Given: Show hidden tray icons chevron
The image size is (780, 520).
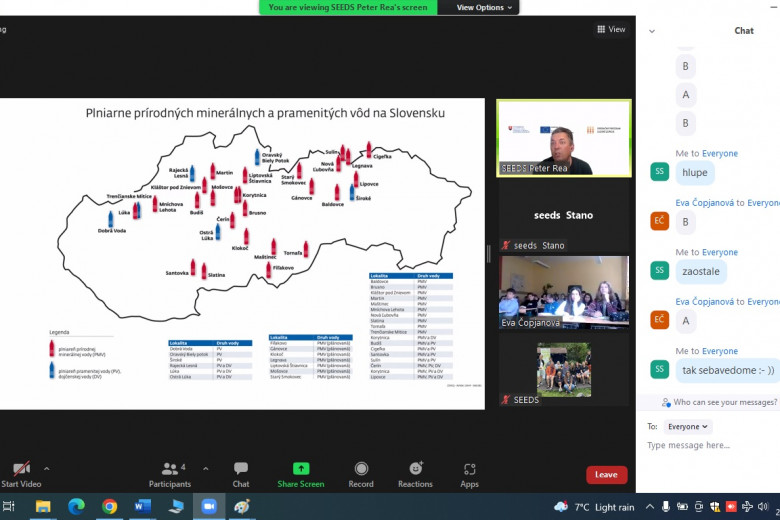Looking at the screenshot, I should tap(650, 507).
